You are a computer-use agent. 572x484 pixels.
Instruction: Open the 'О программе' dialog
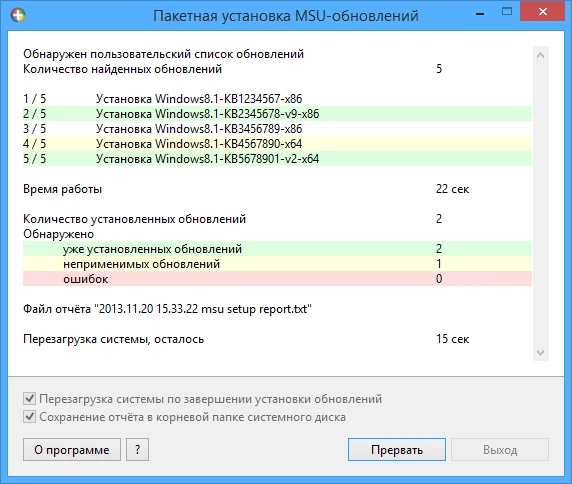(x=72, y=450)
